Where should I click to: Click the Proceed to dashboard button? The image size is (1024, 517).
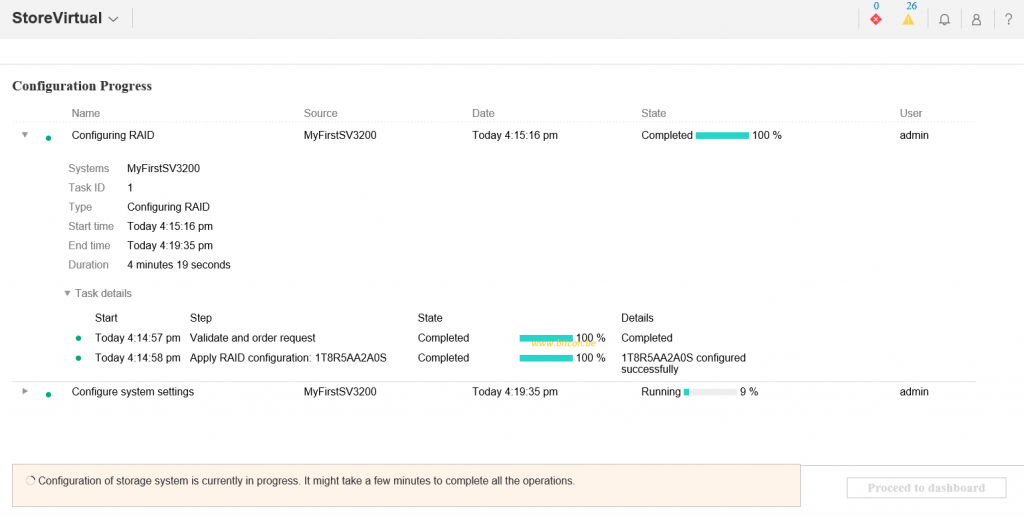pos(926,488)
